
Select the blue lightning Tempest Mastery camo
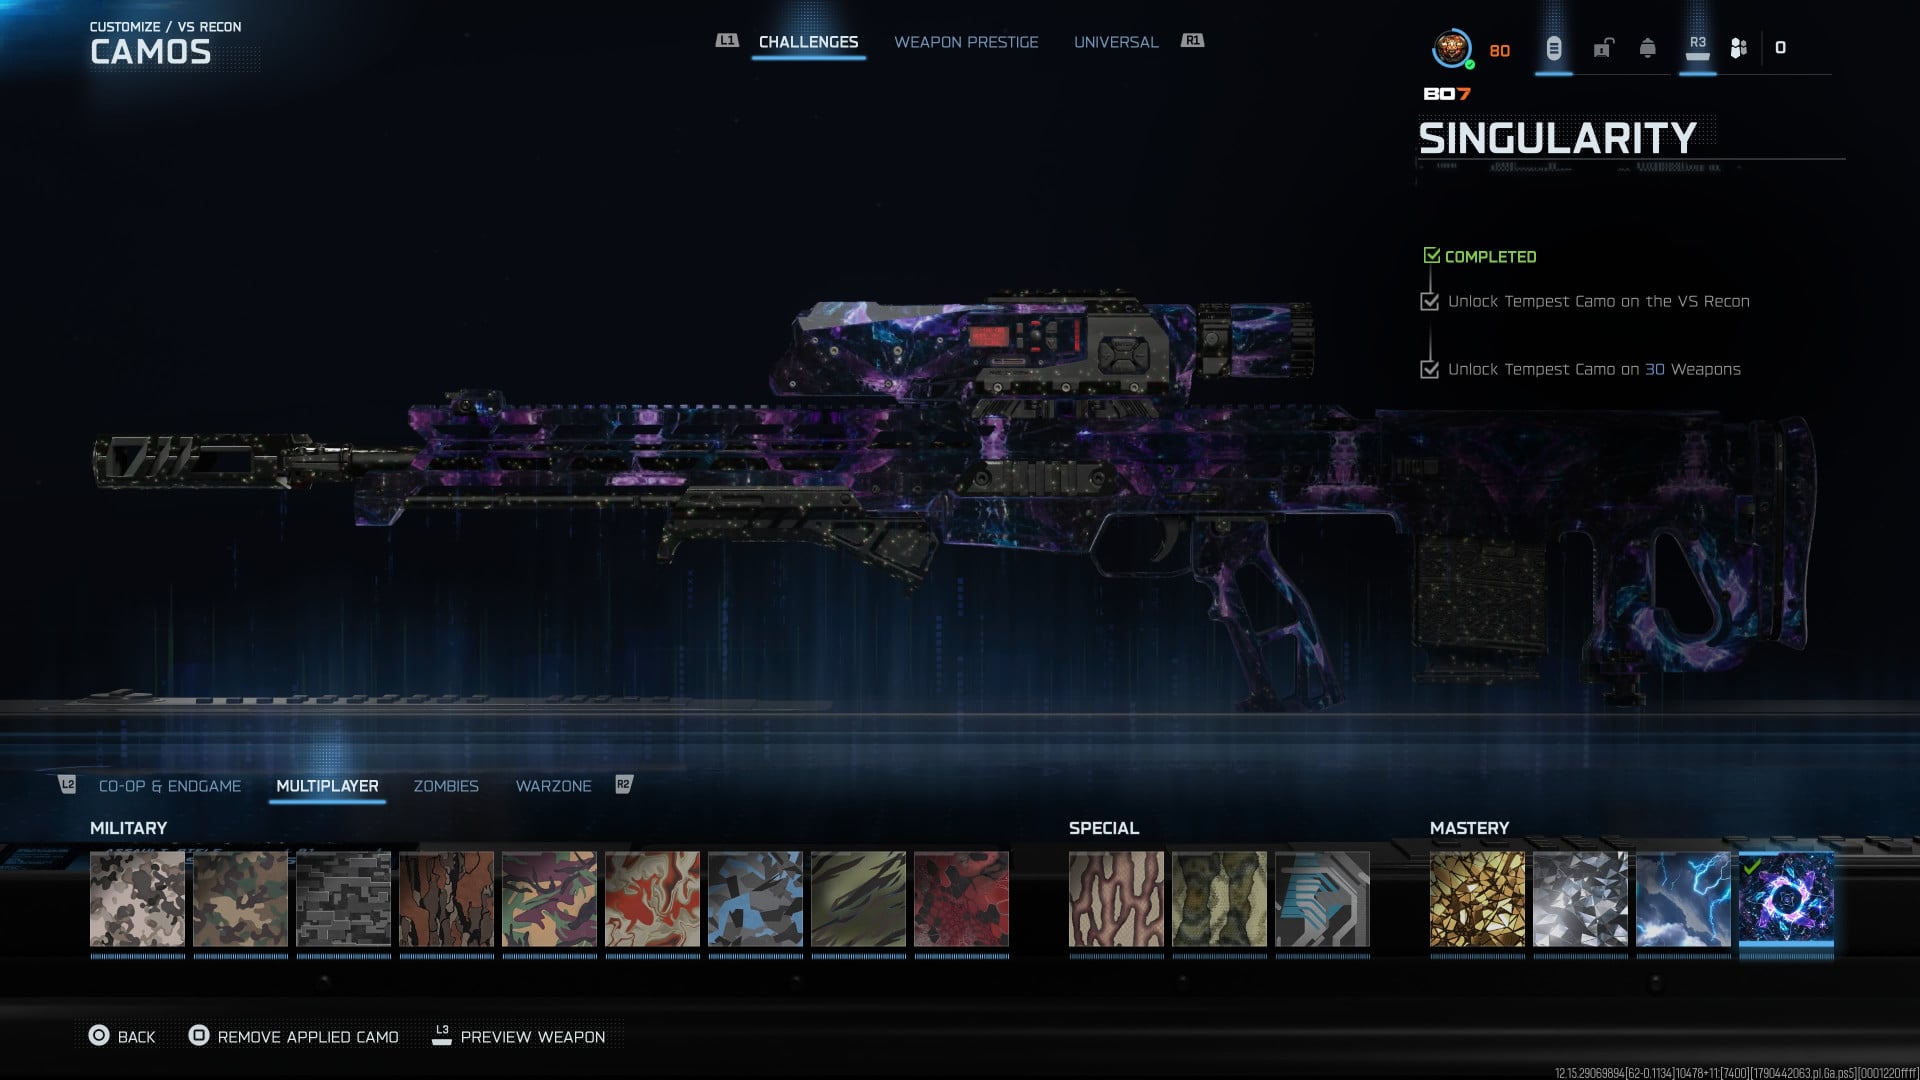[x=1683, y=899]
